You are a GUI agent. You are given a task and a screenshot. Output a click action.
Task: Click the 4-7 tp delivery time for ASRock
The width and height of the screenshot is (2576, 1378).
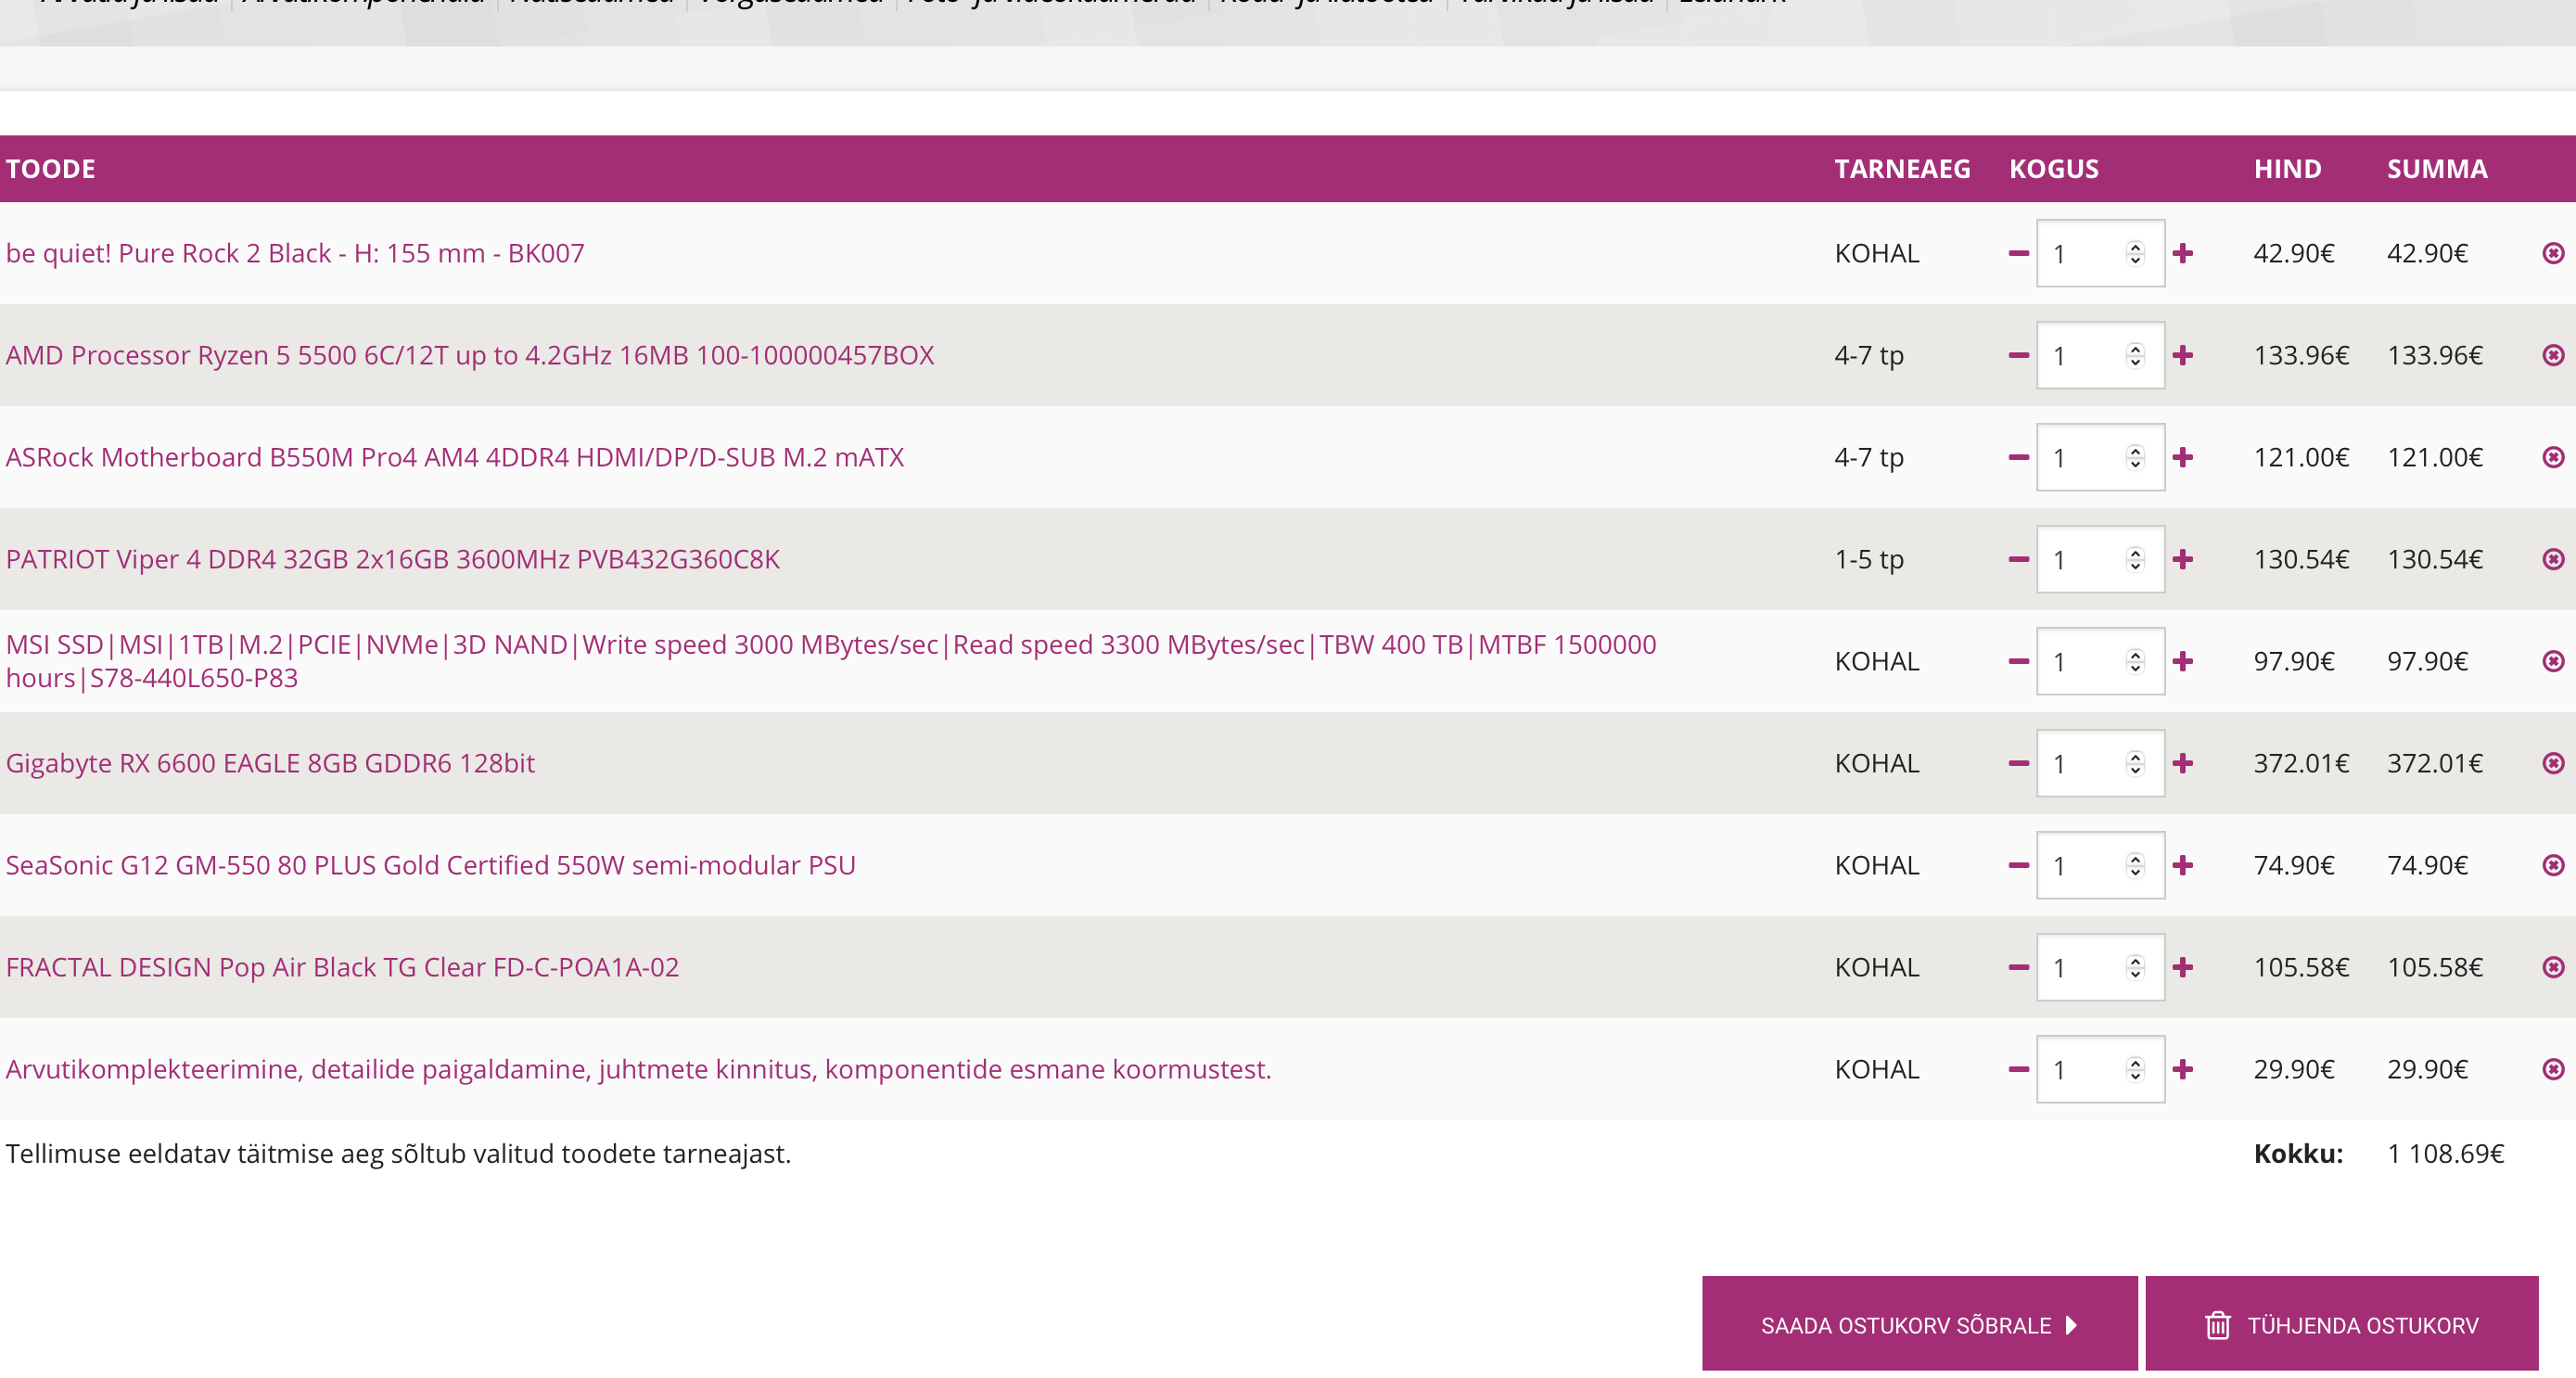[x=1869, y=458]
